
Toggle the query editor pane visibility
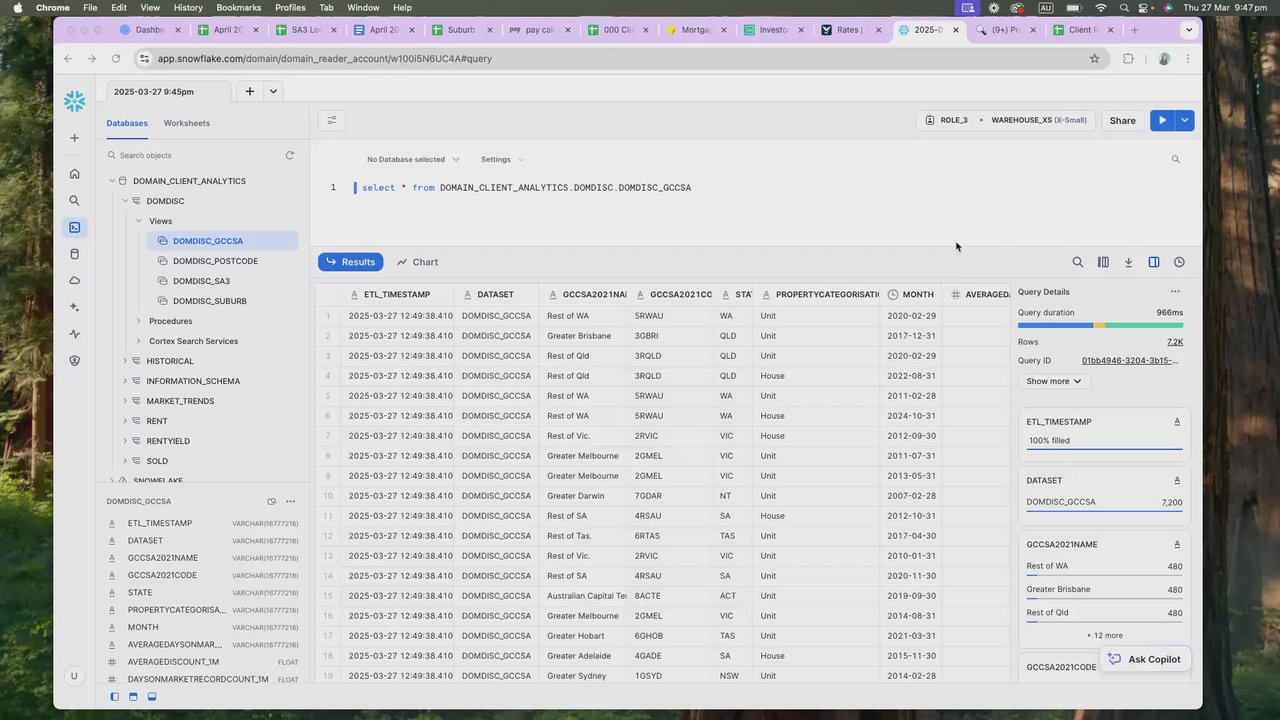(133, 696)
